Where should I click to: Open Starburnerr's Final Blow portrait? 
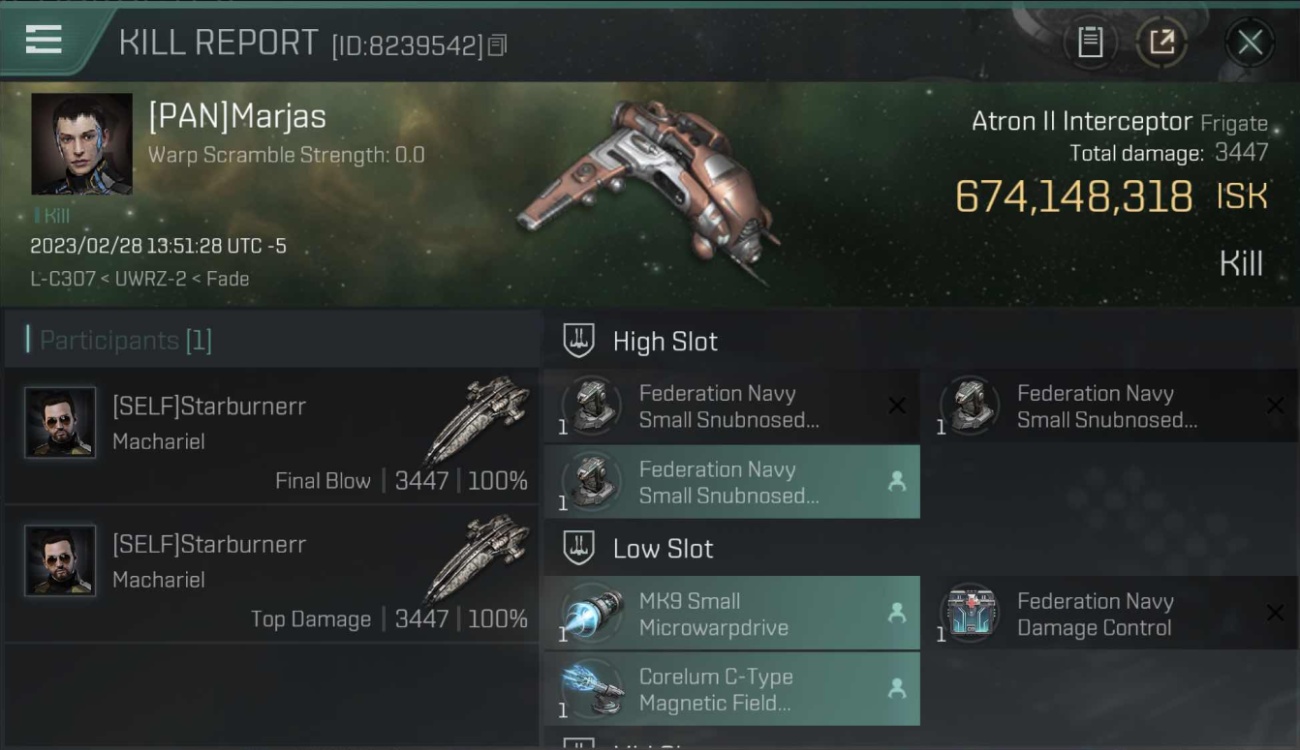[x=60, y=423]
